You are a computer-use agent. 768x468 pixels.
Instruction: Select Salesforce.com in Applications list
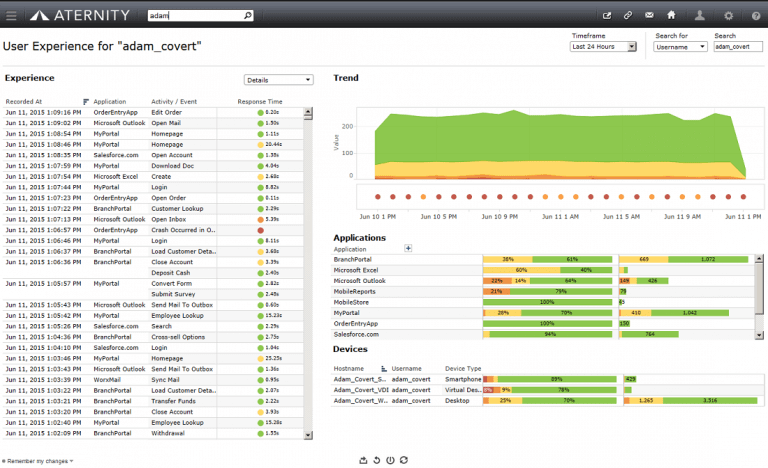click(356, 335)
